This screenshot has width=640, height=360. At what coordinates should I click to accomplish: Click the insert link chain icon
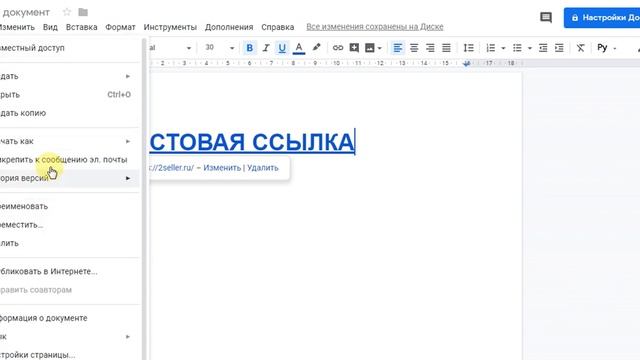(338, 48)
